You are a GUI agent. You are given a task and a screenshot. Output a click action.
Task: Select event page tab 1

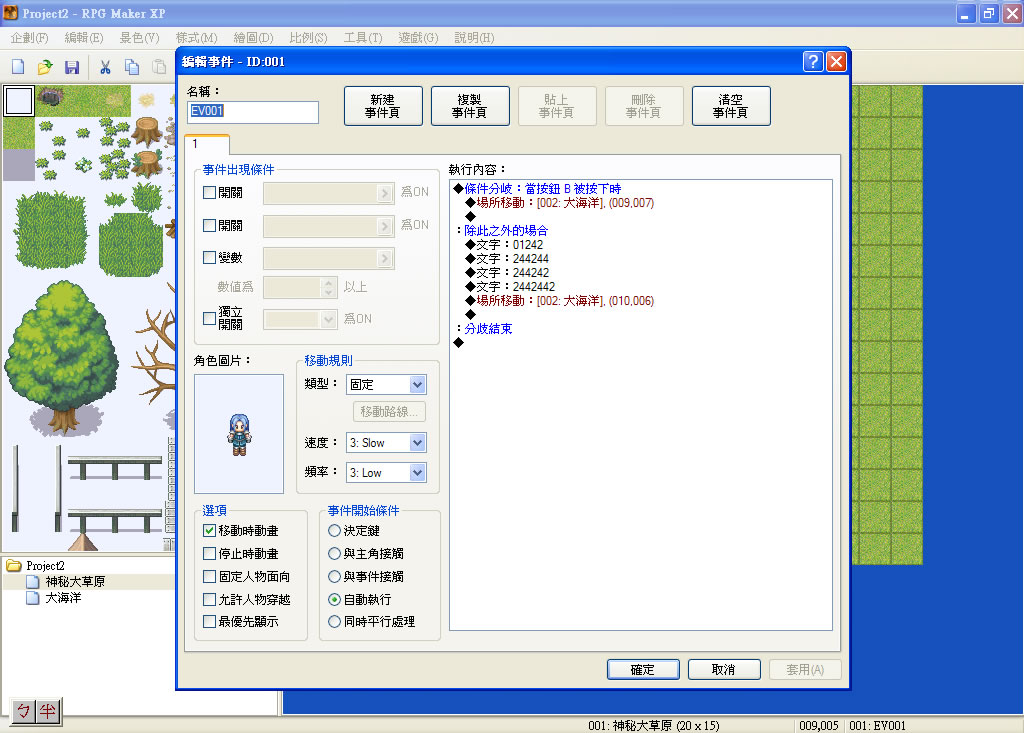(x=206, y=144)
